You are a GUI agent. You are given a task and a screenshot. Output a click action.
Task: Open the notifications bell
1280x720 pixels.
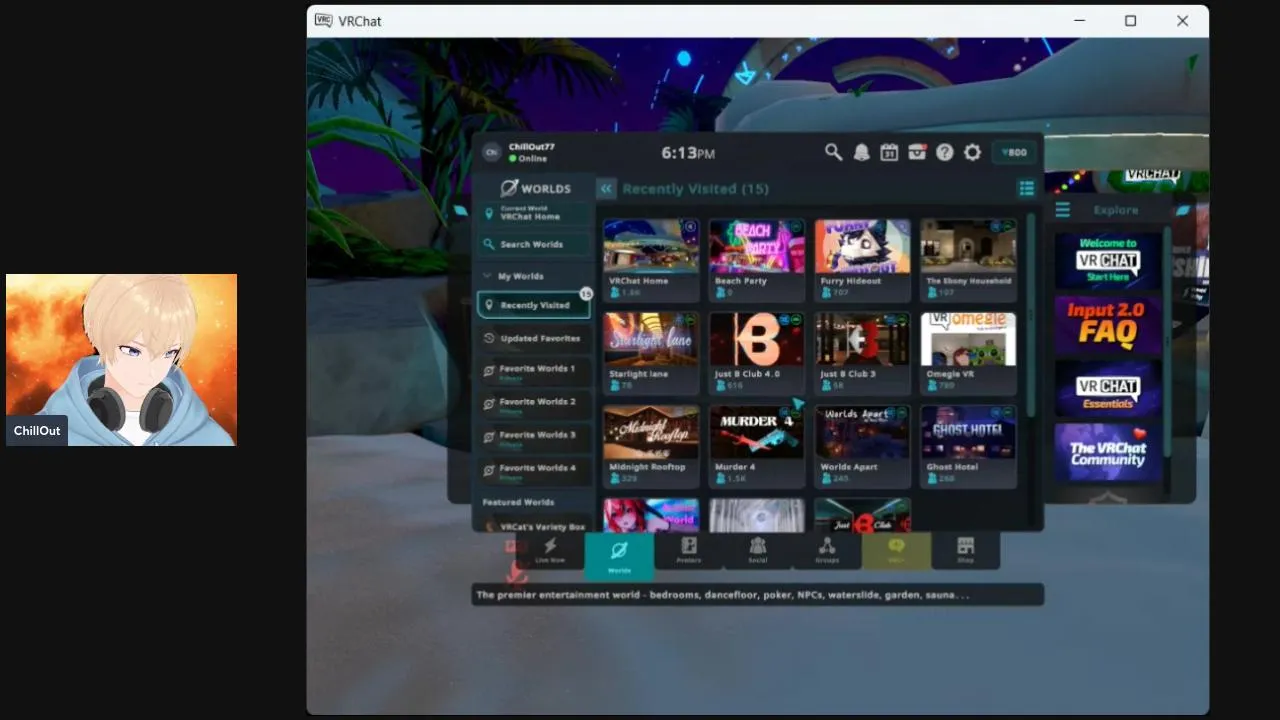pyautogui.click(x=861, y=152)
